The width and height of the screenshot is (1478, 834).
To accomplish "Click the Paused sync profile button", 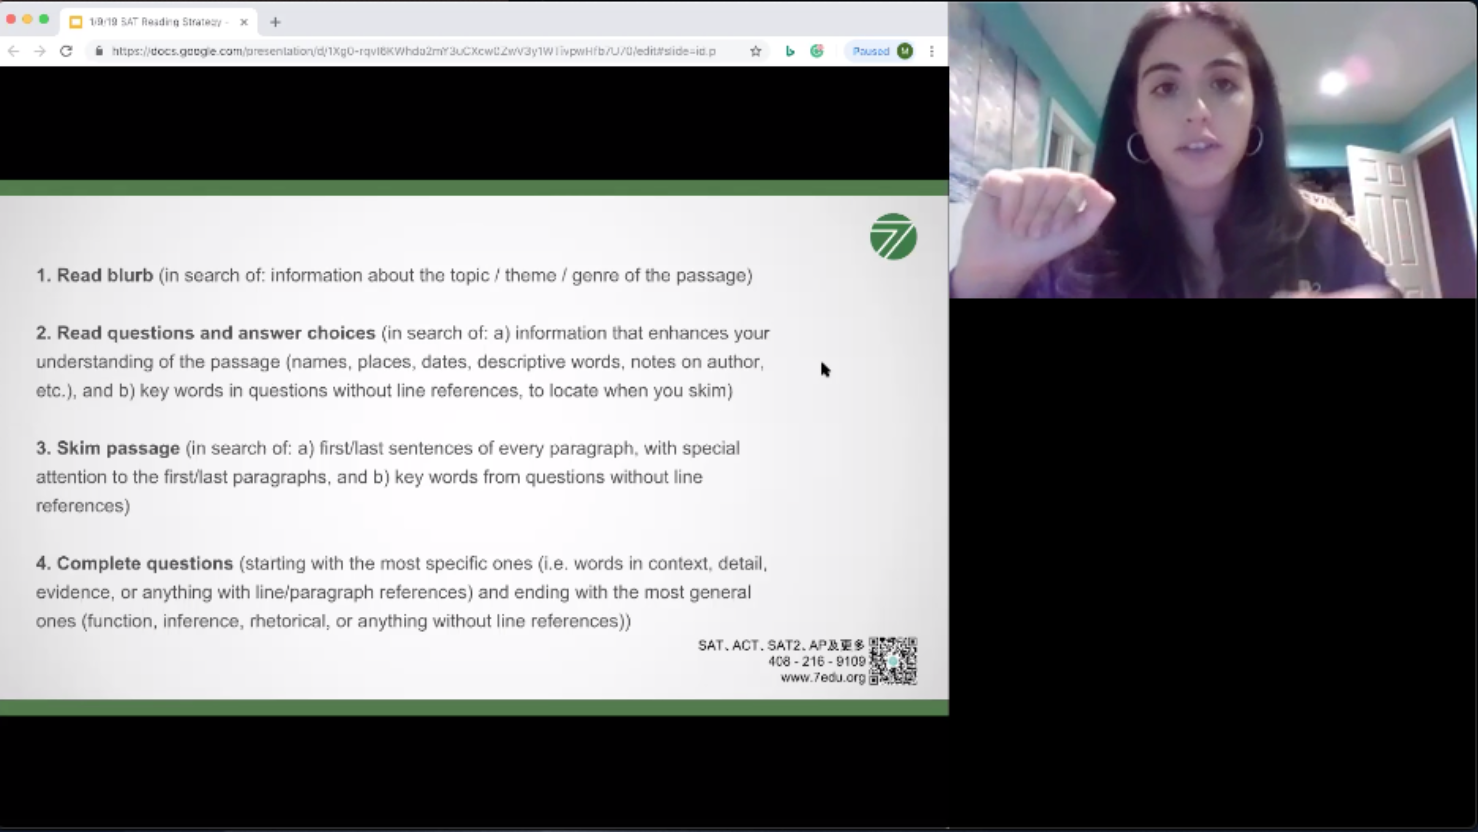I will pos(881,51).
